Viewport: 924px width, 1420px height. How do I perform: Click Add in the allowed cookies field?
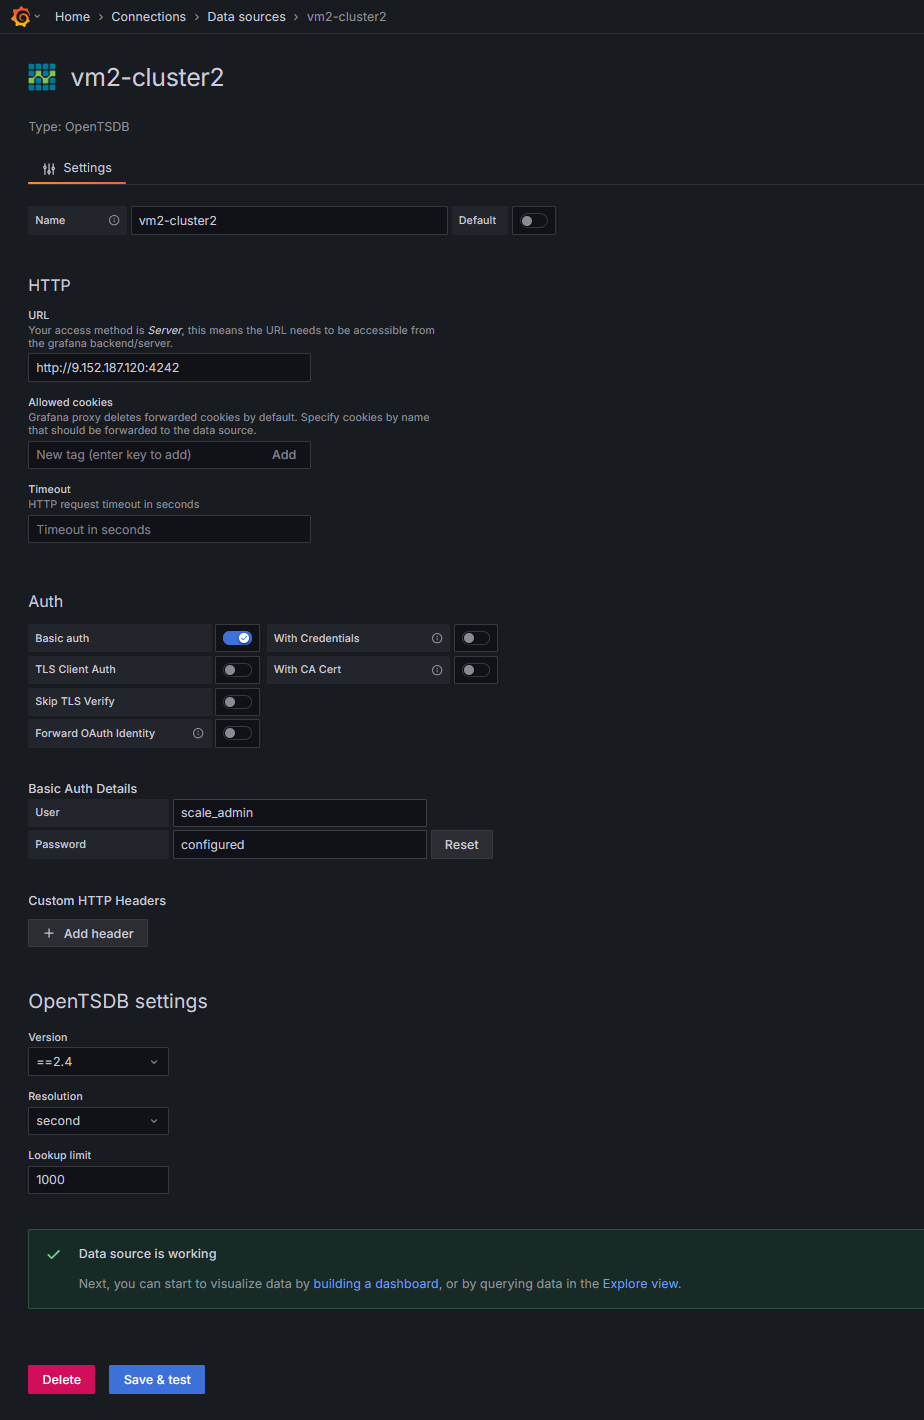click(x=284, y=455)
